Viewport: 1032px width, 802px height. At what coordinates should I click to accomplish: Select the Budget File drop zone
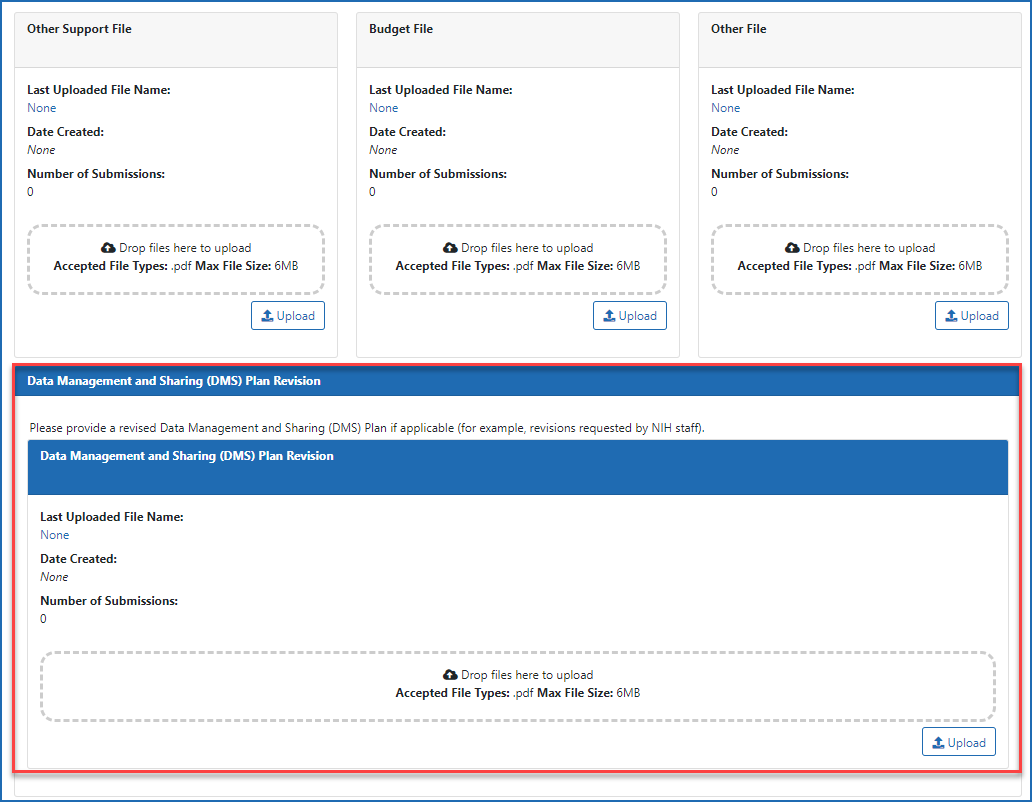point(517,259)
